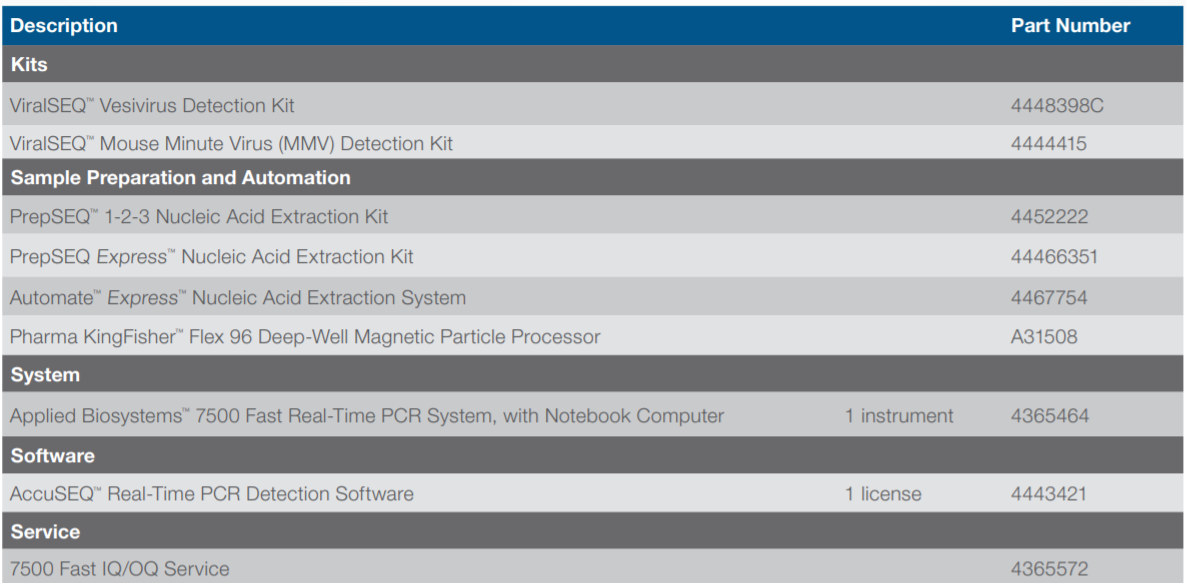1186x583 pixels.
Task: Click the Description column header
Action: [x=64, y=26]
